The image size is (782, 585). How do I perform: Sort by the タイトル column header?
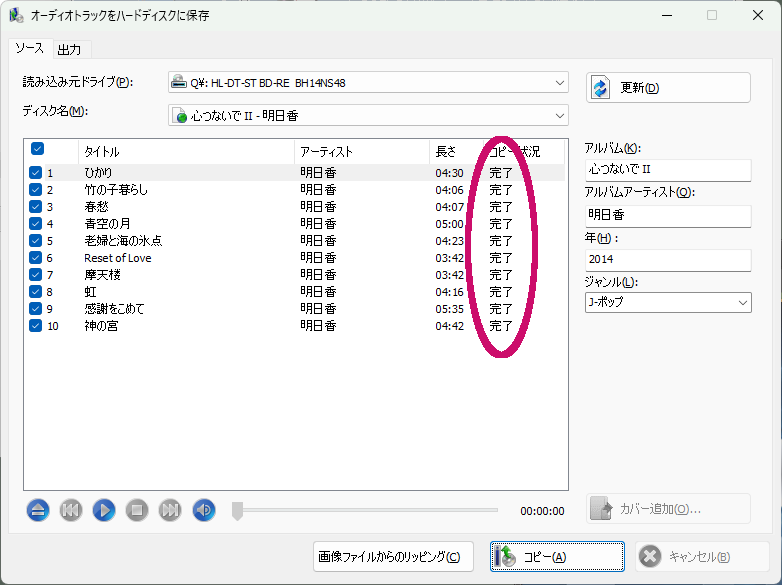pyautogui.click(x=187, y=152)
